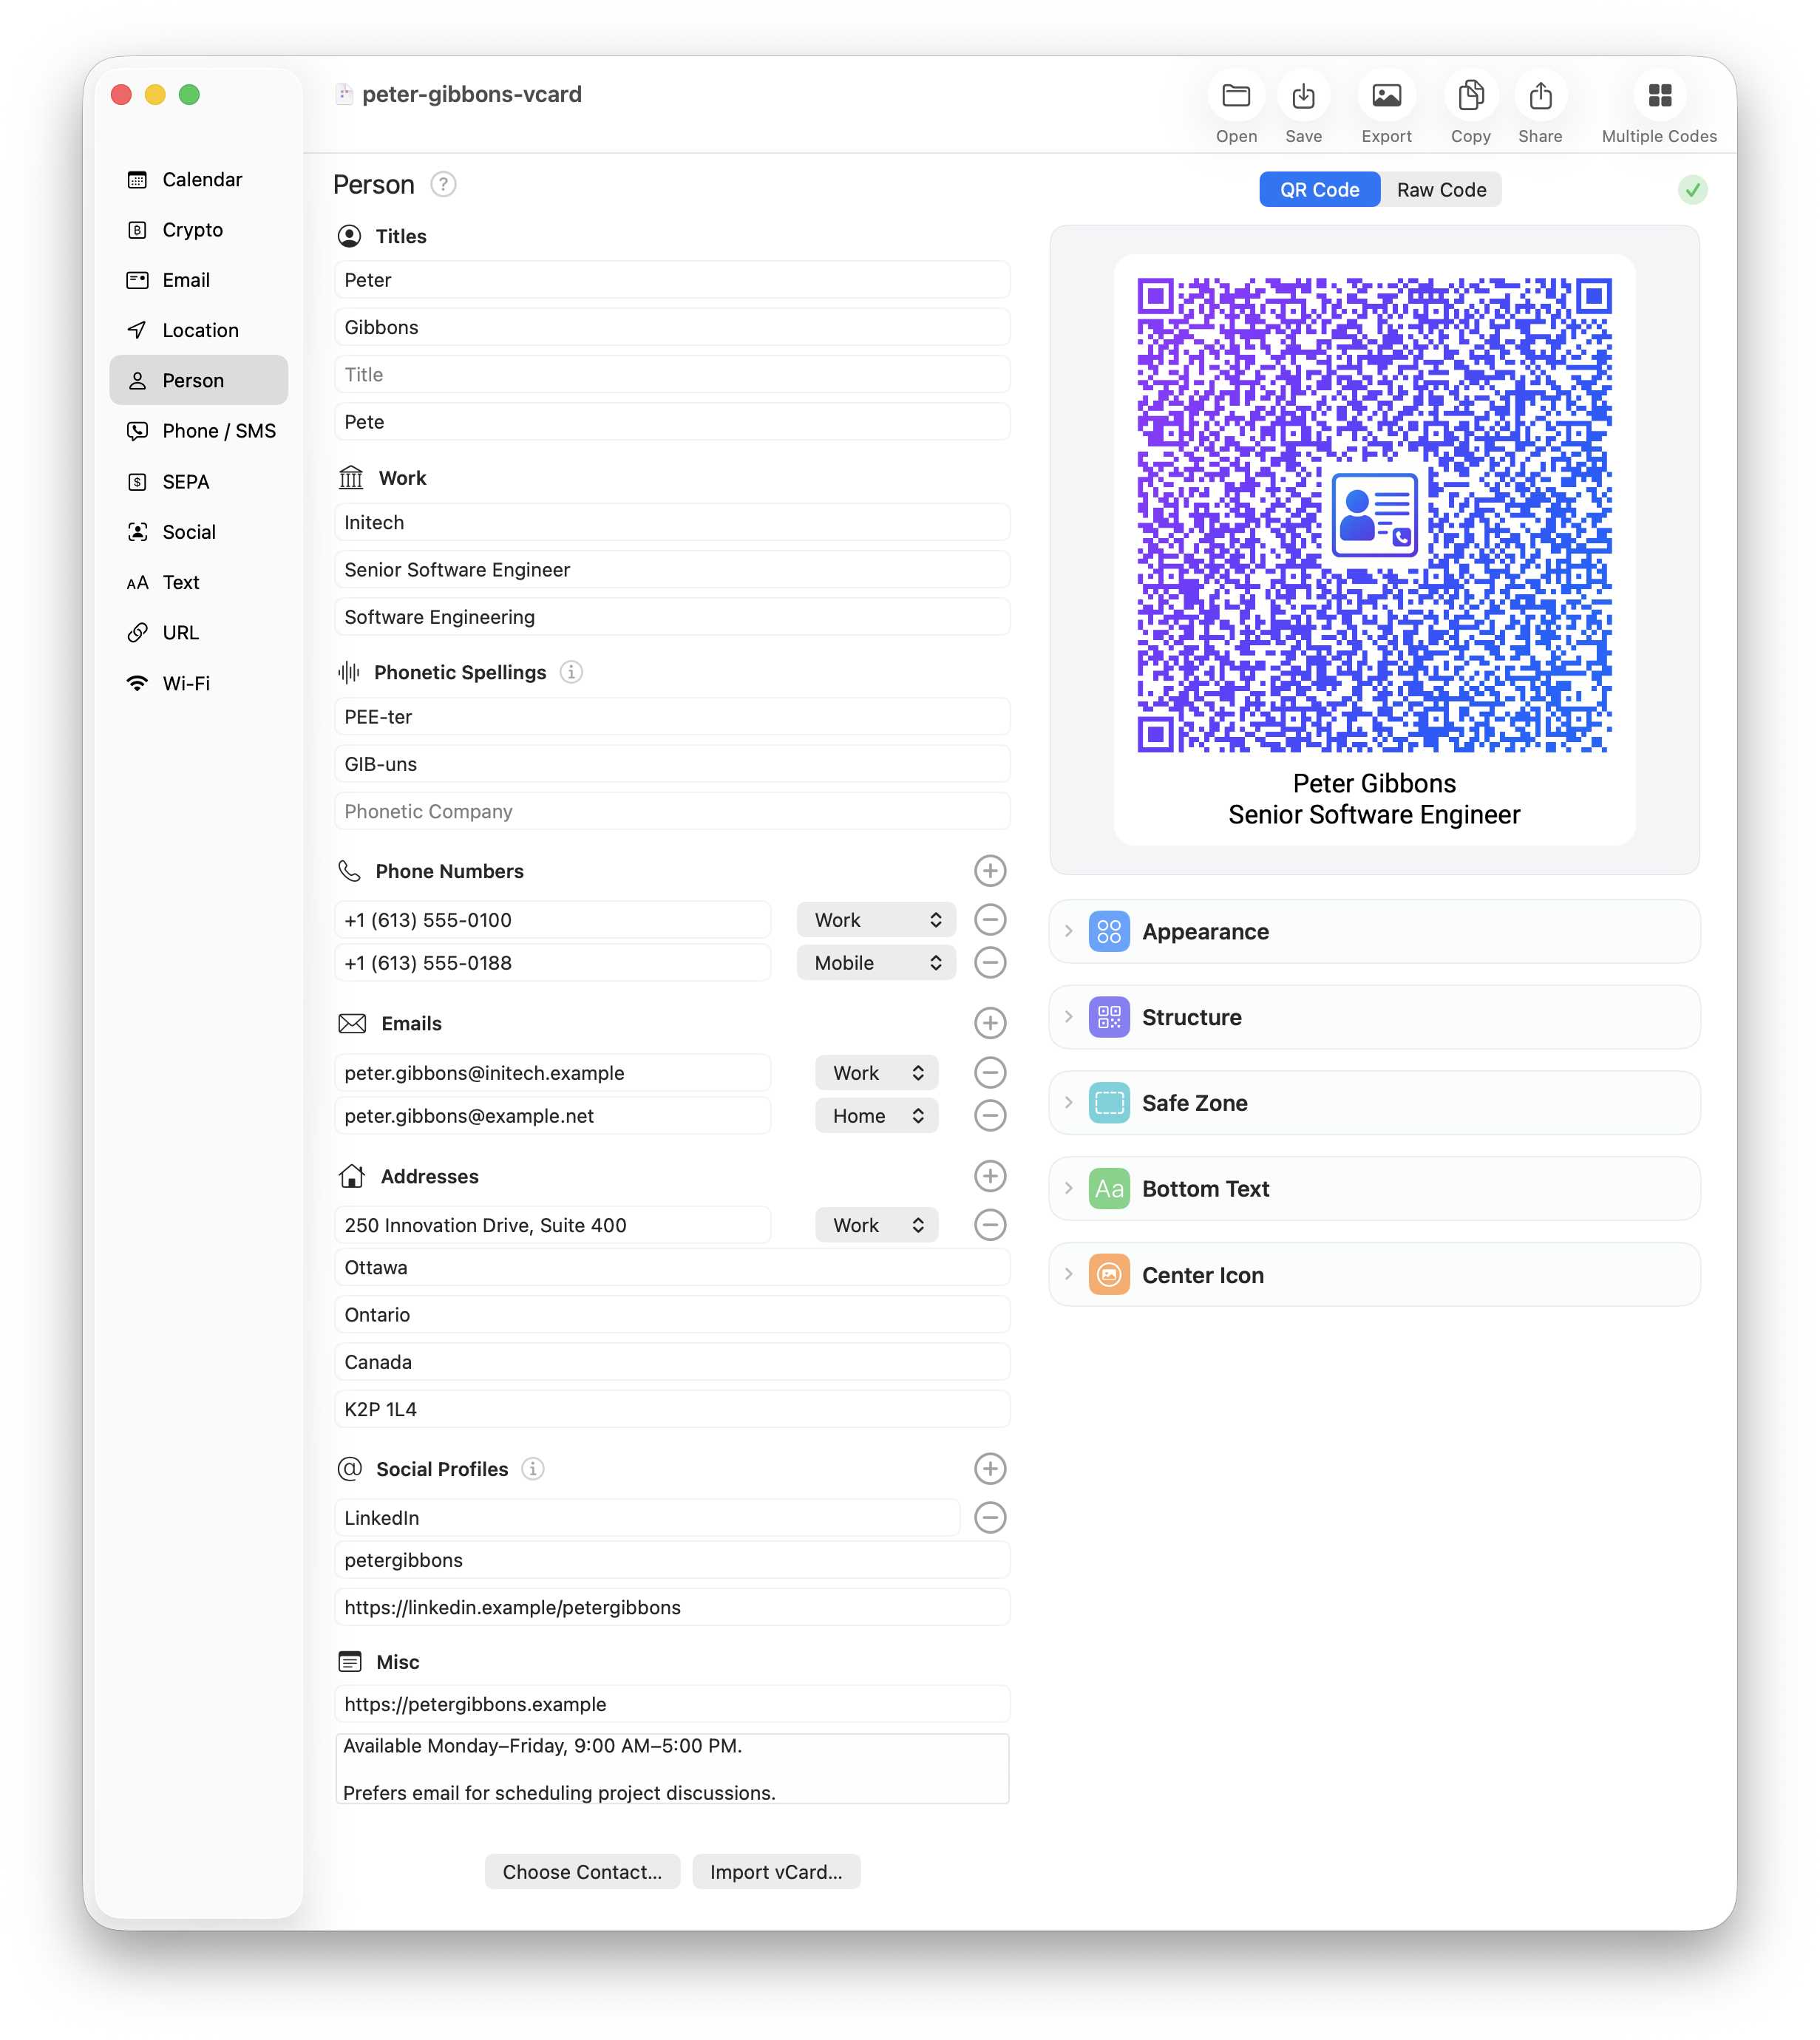Remove the LinkedIn social profile
This screenshot has height=2040, width=1820.
[x=990, y=1518]
